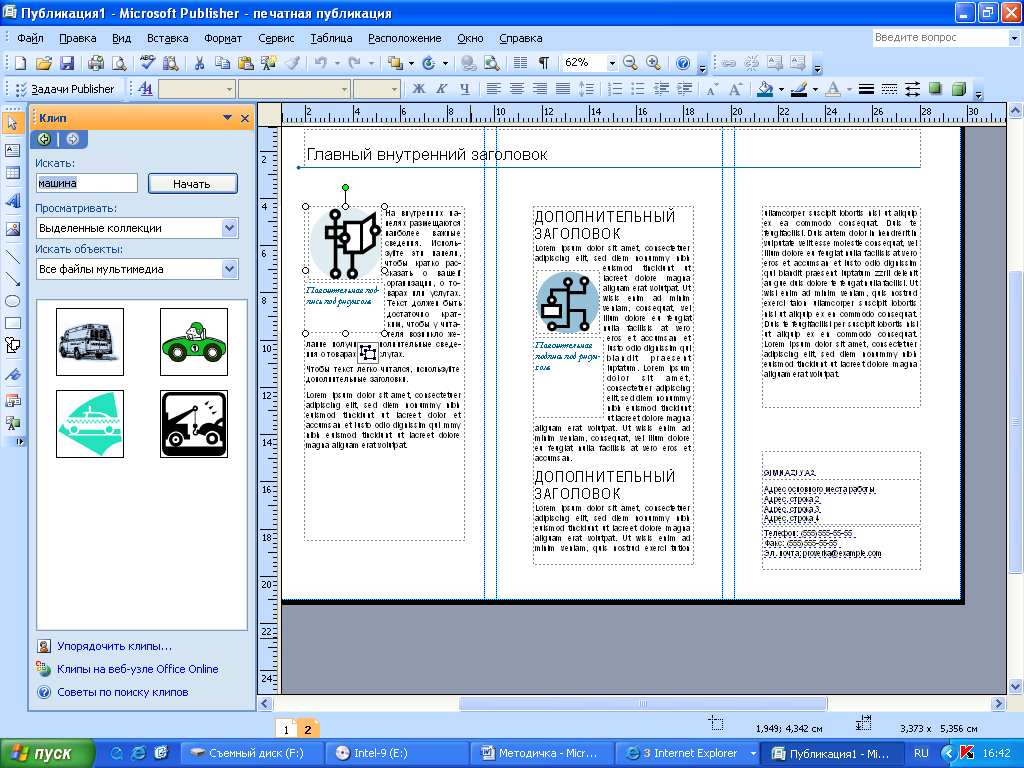Open the line color dropdown arrow
This screenshot has height=768, width=1024.
tap(815, 89)
